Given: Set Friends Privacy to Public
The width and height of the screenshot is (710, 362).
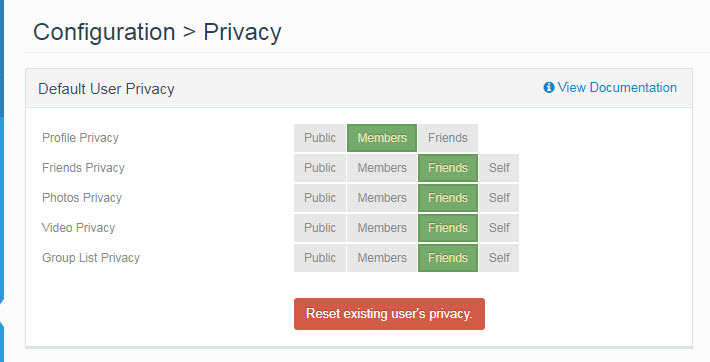Looking at the screenshot, I should coord(320,168).
